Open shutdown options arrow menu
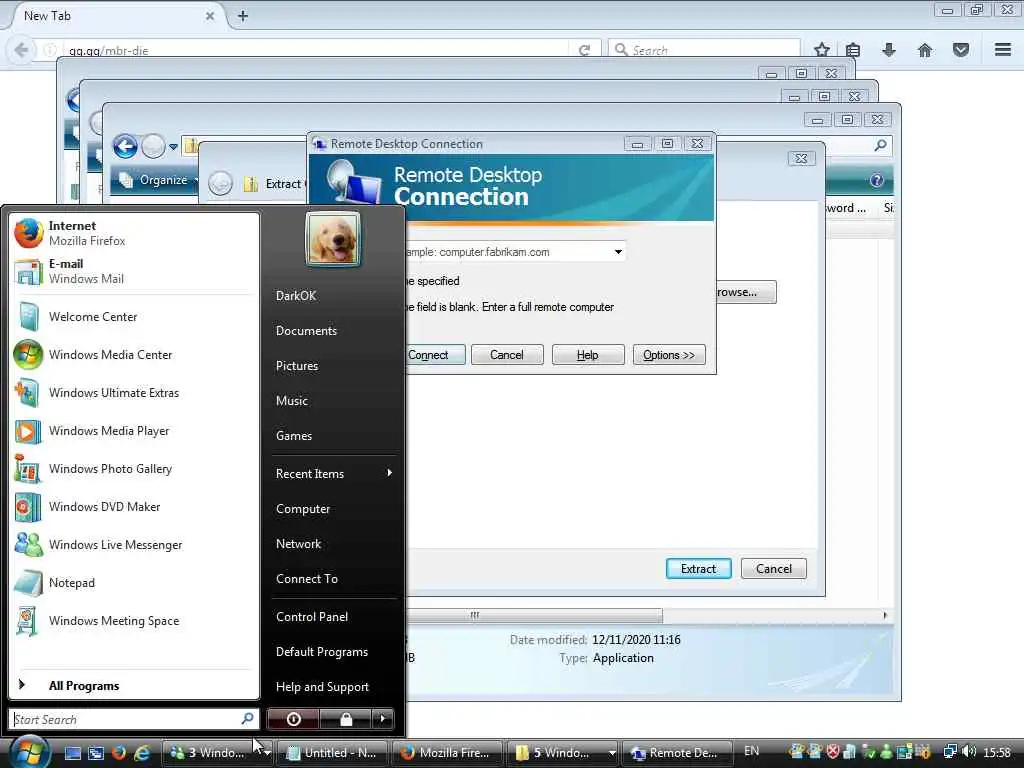The image size is (1024, 768). click(x=383, y=719)
